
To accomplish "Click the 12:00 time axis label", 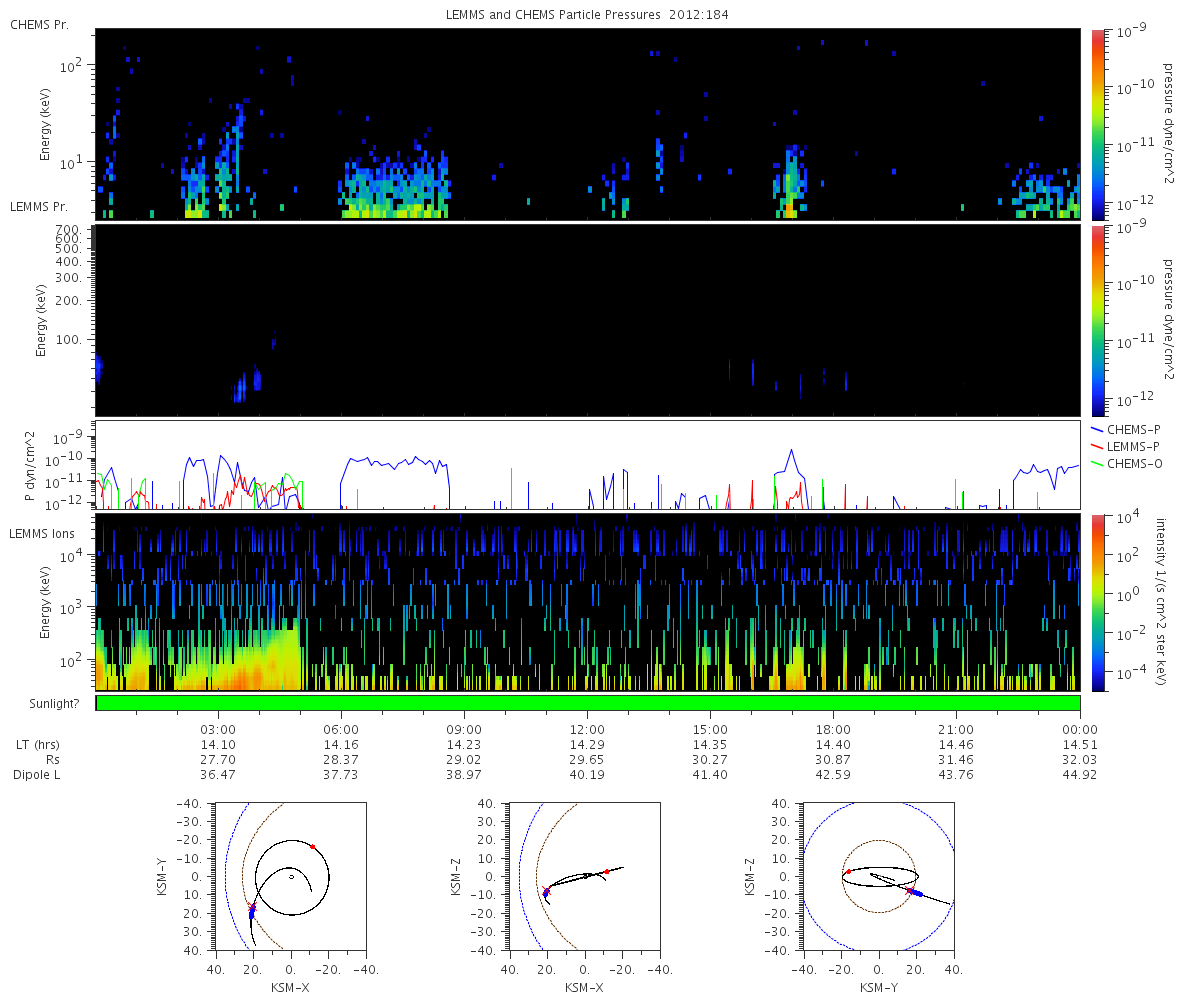I will pos(587,728).
